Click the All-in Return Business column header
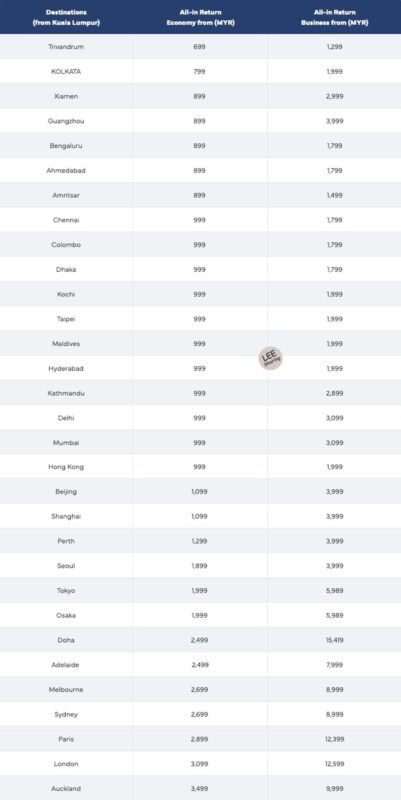The height and width of the screenshot is (800, 401). click(x=335, y=17)
